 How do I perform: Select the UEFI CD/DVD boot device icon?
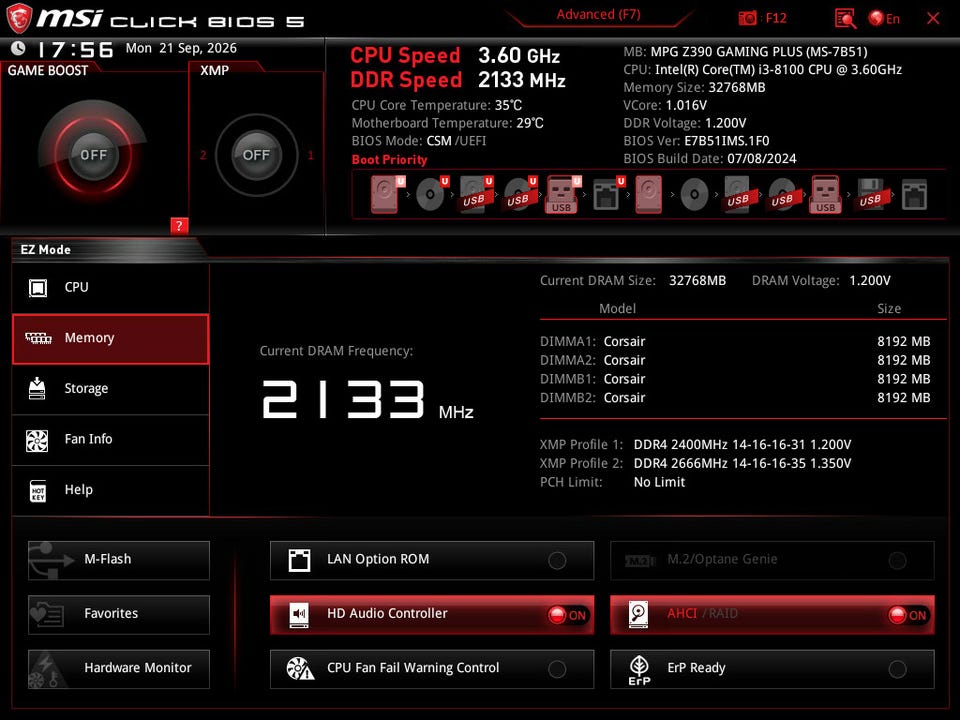(431, 194)
